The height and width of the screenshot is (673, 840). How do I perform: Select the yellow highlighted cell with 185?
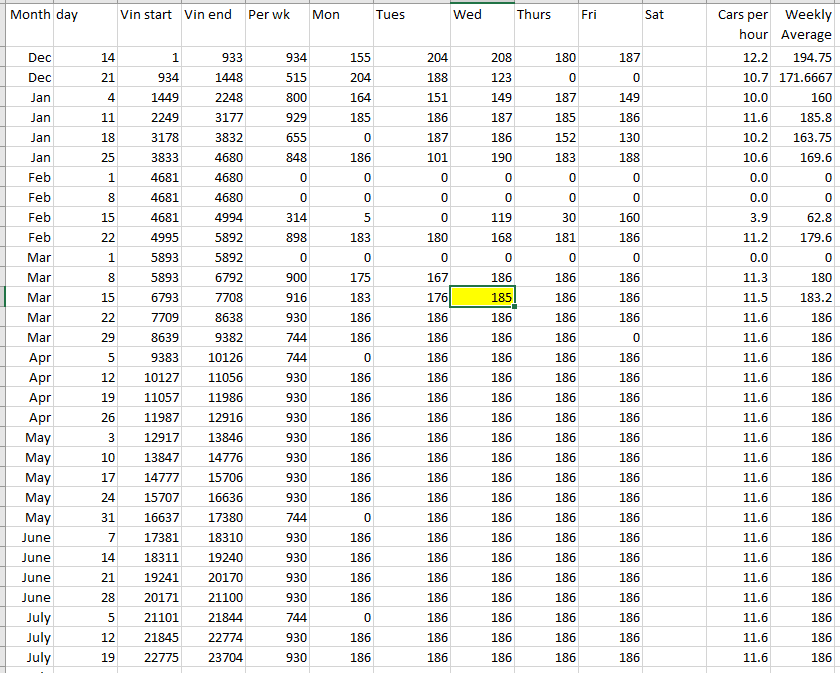pyautogui.click(x=481, y=297)
